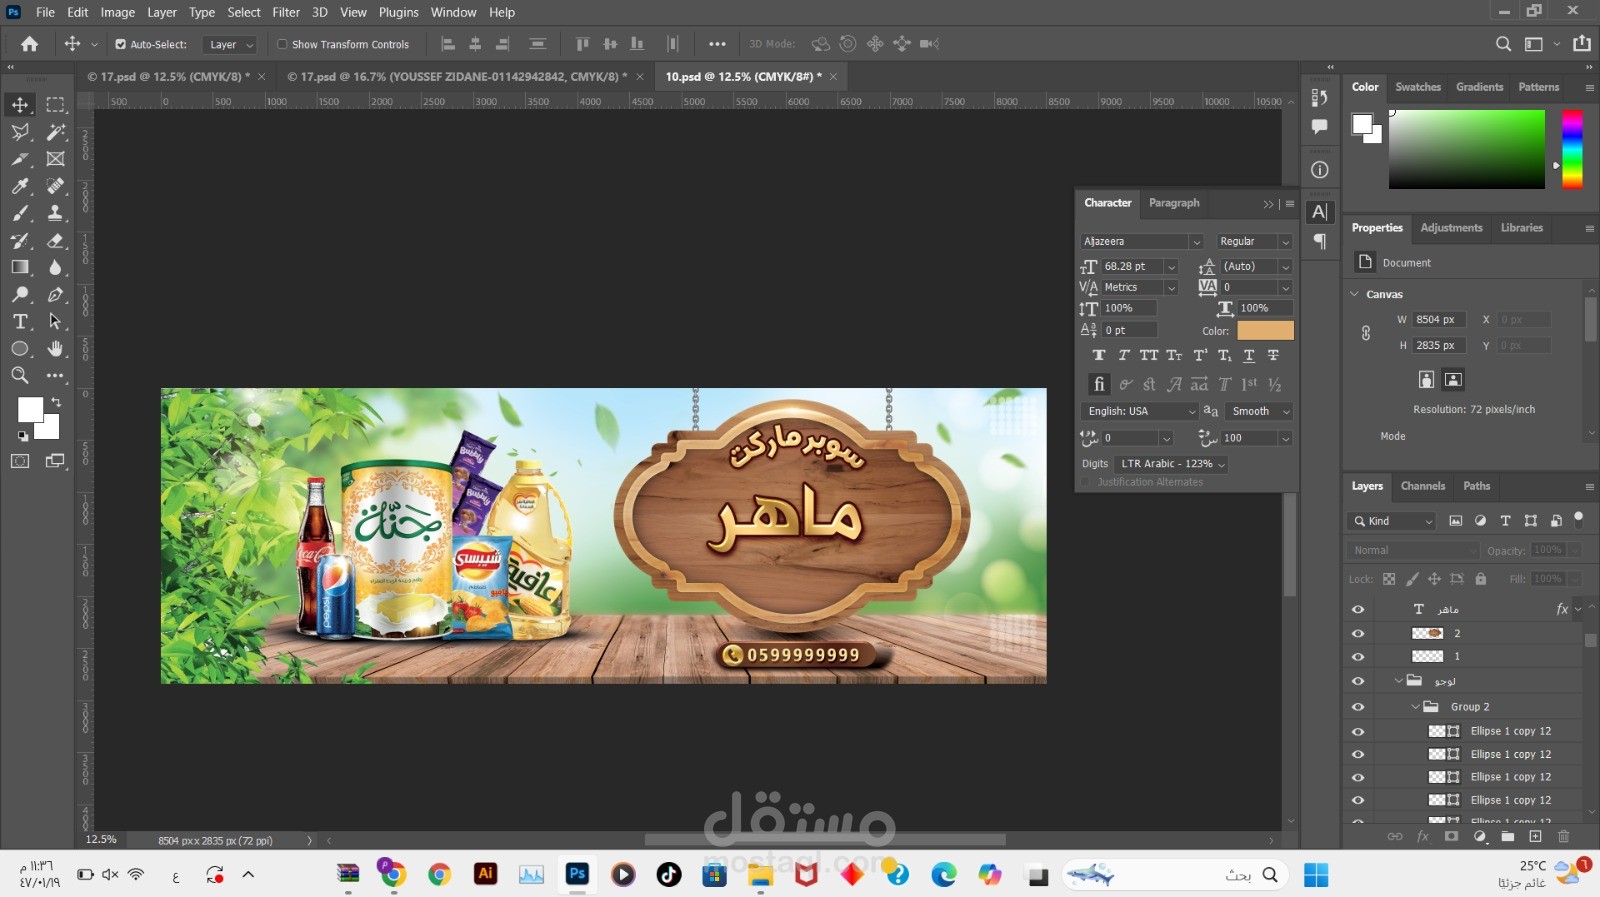Open the Paragraph panel icon in the dock
1600x897 pixels.
point(1320,242)
